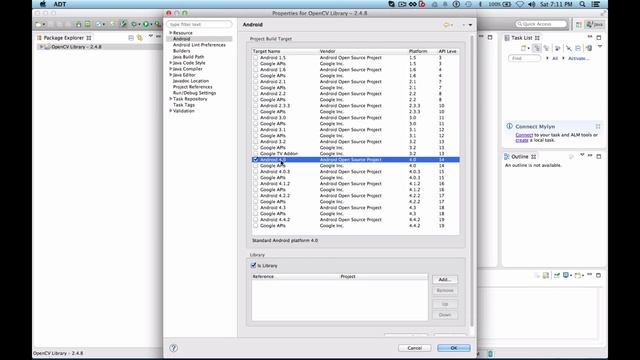Click the back navigation arrow in dialog header
This screenshot has height=360, width=640.
(446, 25)
